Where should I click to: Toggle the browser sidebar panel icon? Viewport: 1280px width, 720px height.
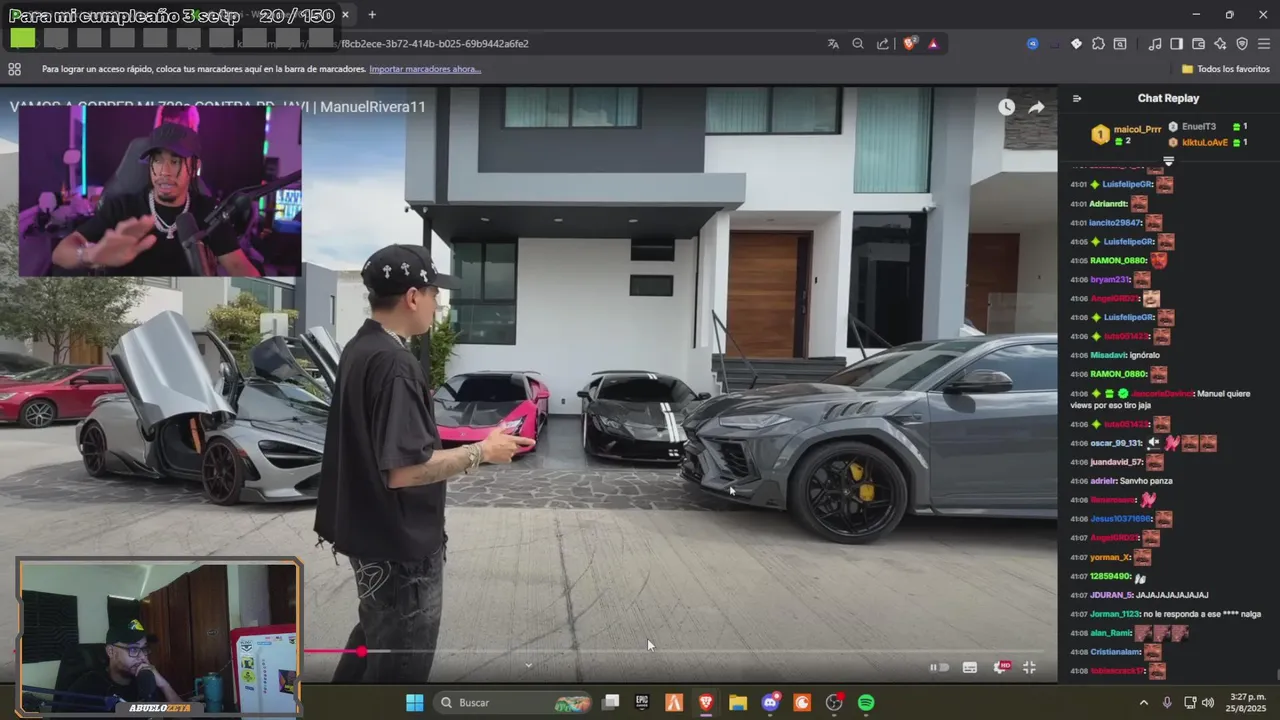1177,44
